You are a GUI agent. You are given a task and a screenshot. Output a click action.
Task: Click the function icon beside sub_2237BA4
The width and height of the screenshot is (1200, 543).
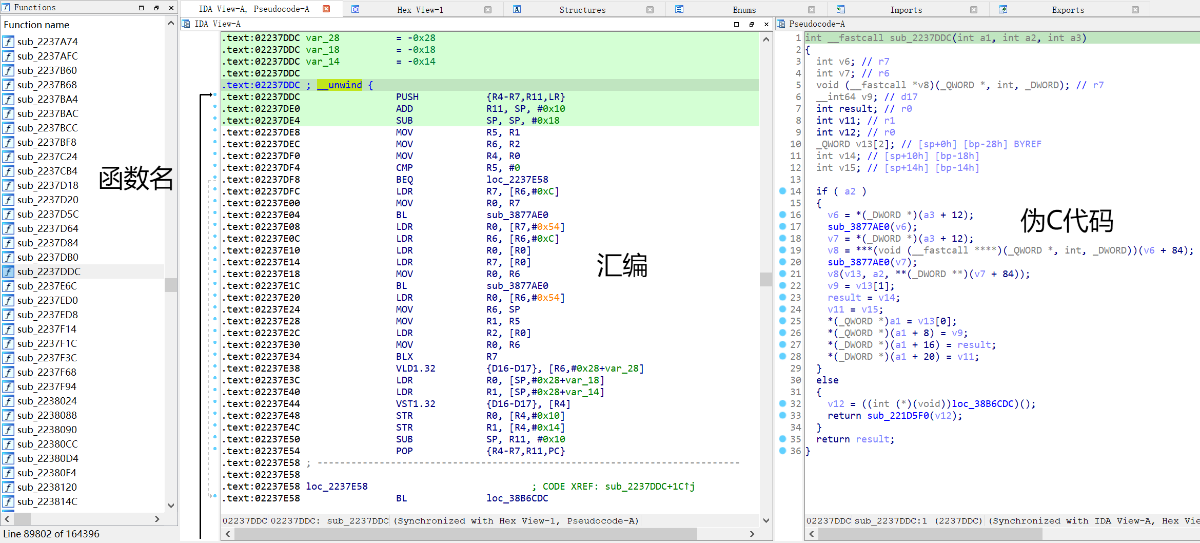click(9, 99)
